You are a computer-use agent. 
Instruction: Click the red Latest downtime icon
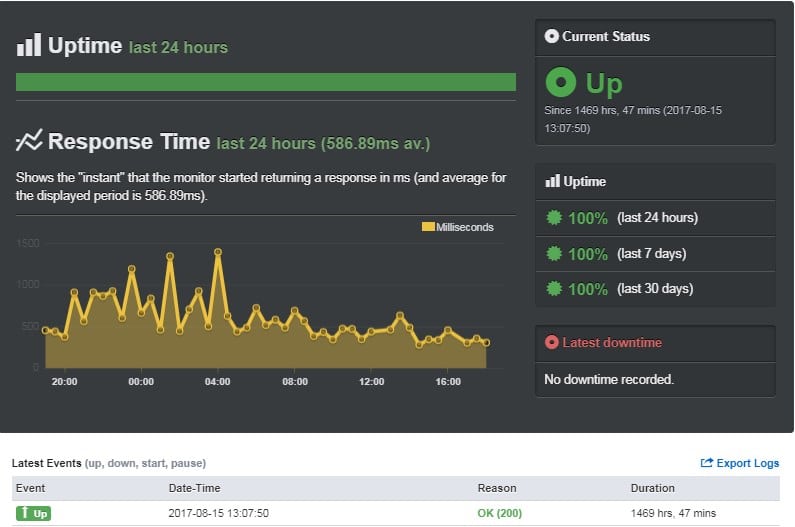[x=552, y=342]
